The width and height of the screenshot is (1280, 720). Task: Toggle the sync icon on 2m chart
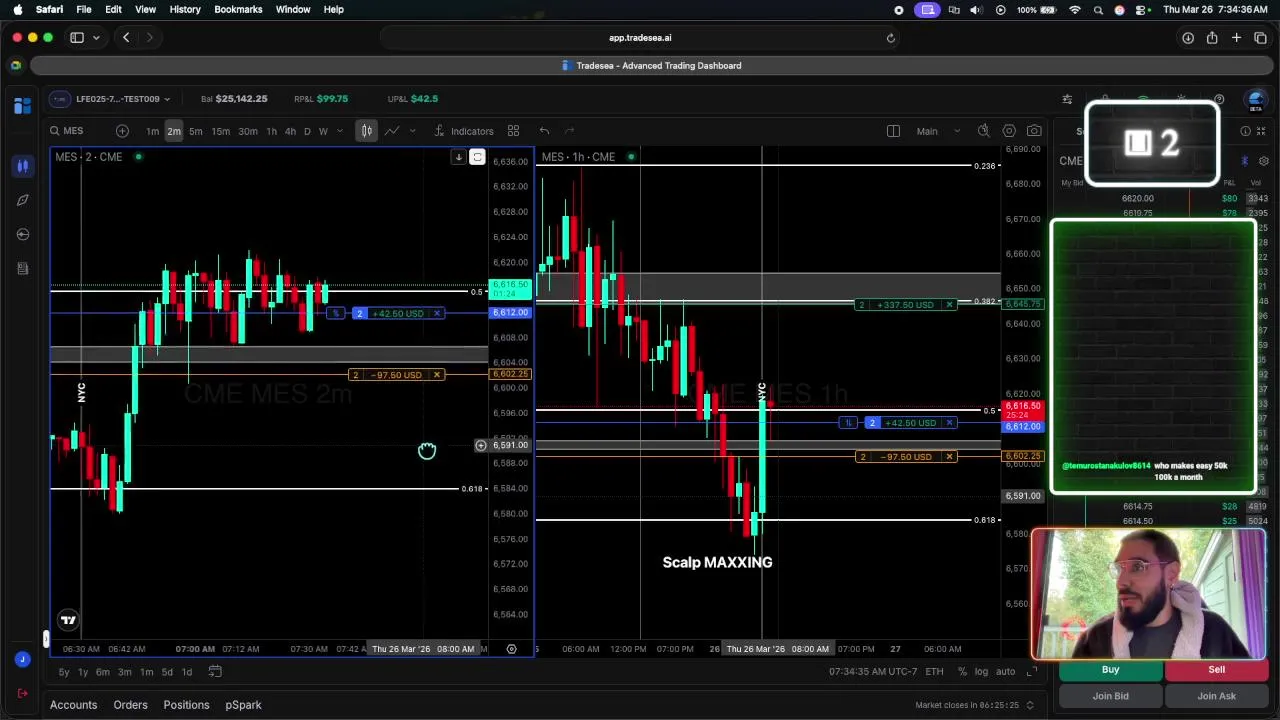tap(477, 157)
